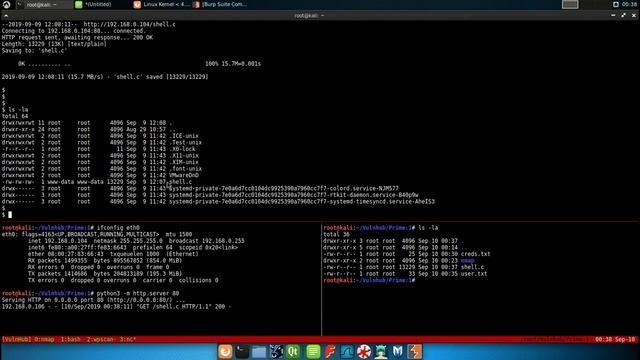Click creds.txt in bottom-right listing
Viewport: 640px width, 360px height.
coord(476,254)
